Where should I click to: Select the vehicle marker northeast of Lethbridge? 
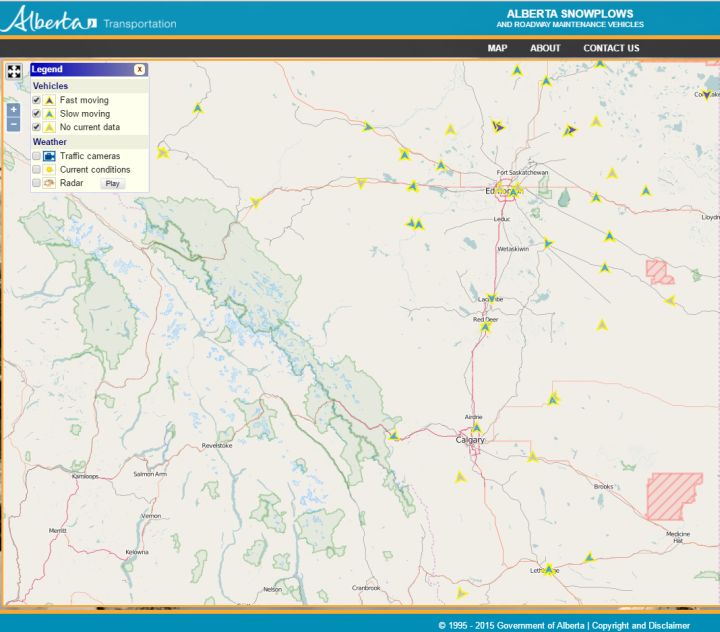click(x=589, y=558)
